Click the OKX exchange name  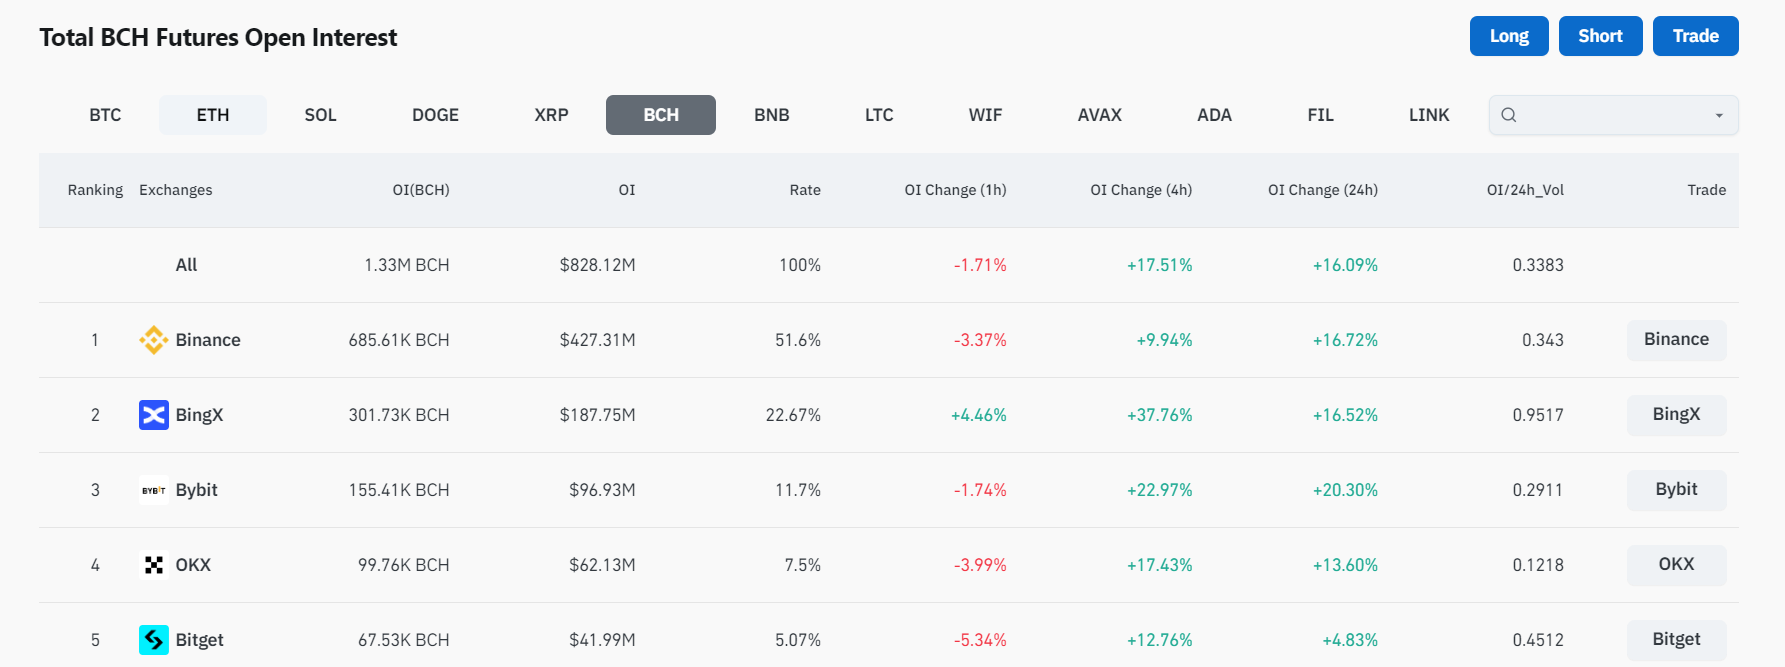coord(193,565)
